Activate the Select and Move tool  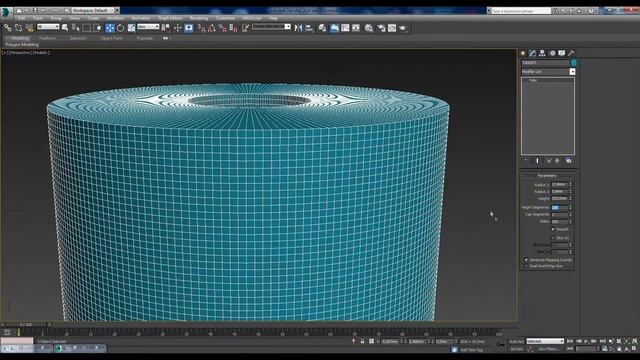[109, 28]
